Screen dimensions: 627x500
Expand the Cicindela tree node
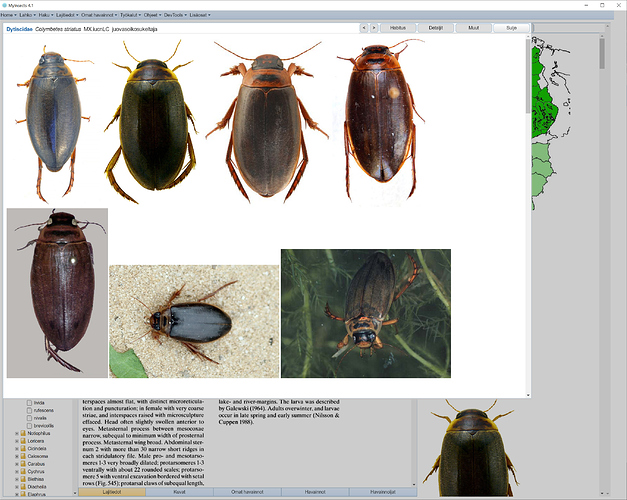pos(17,449)
